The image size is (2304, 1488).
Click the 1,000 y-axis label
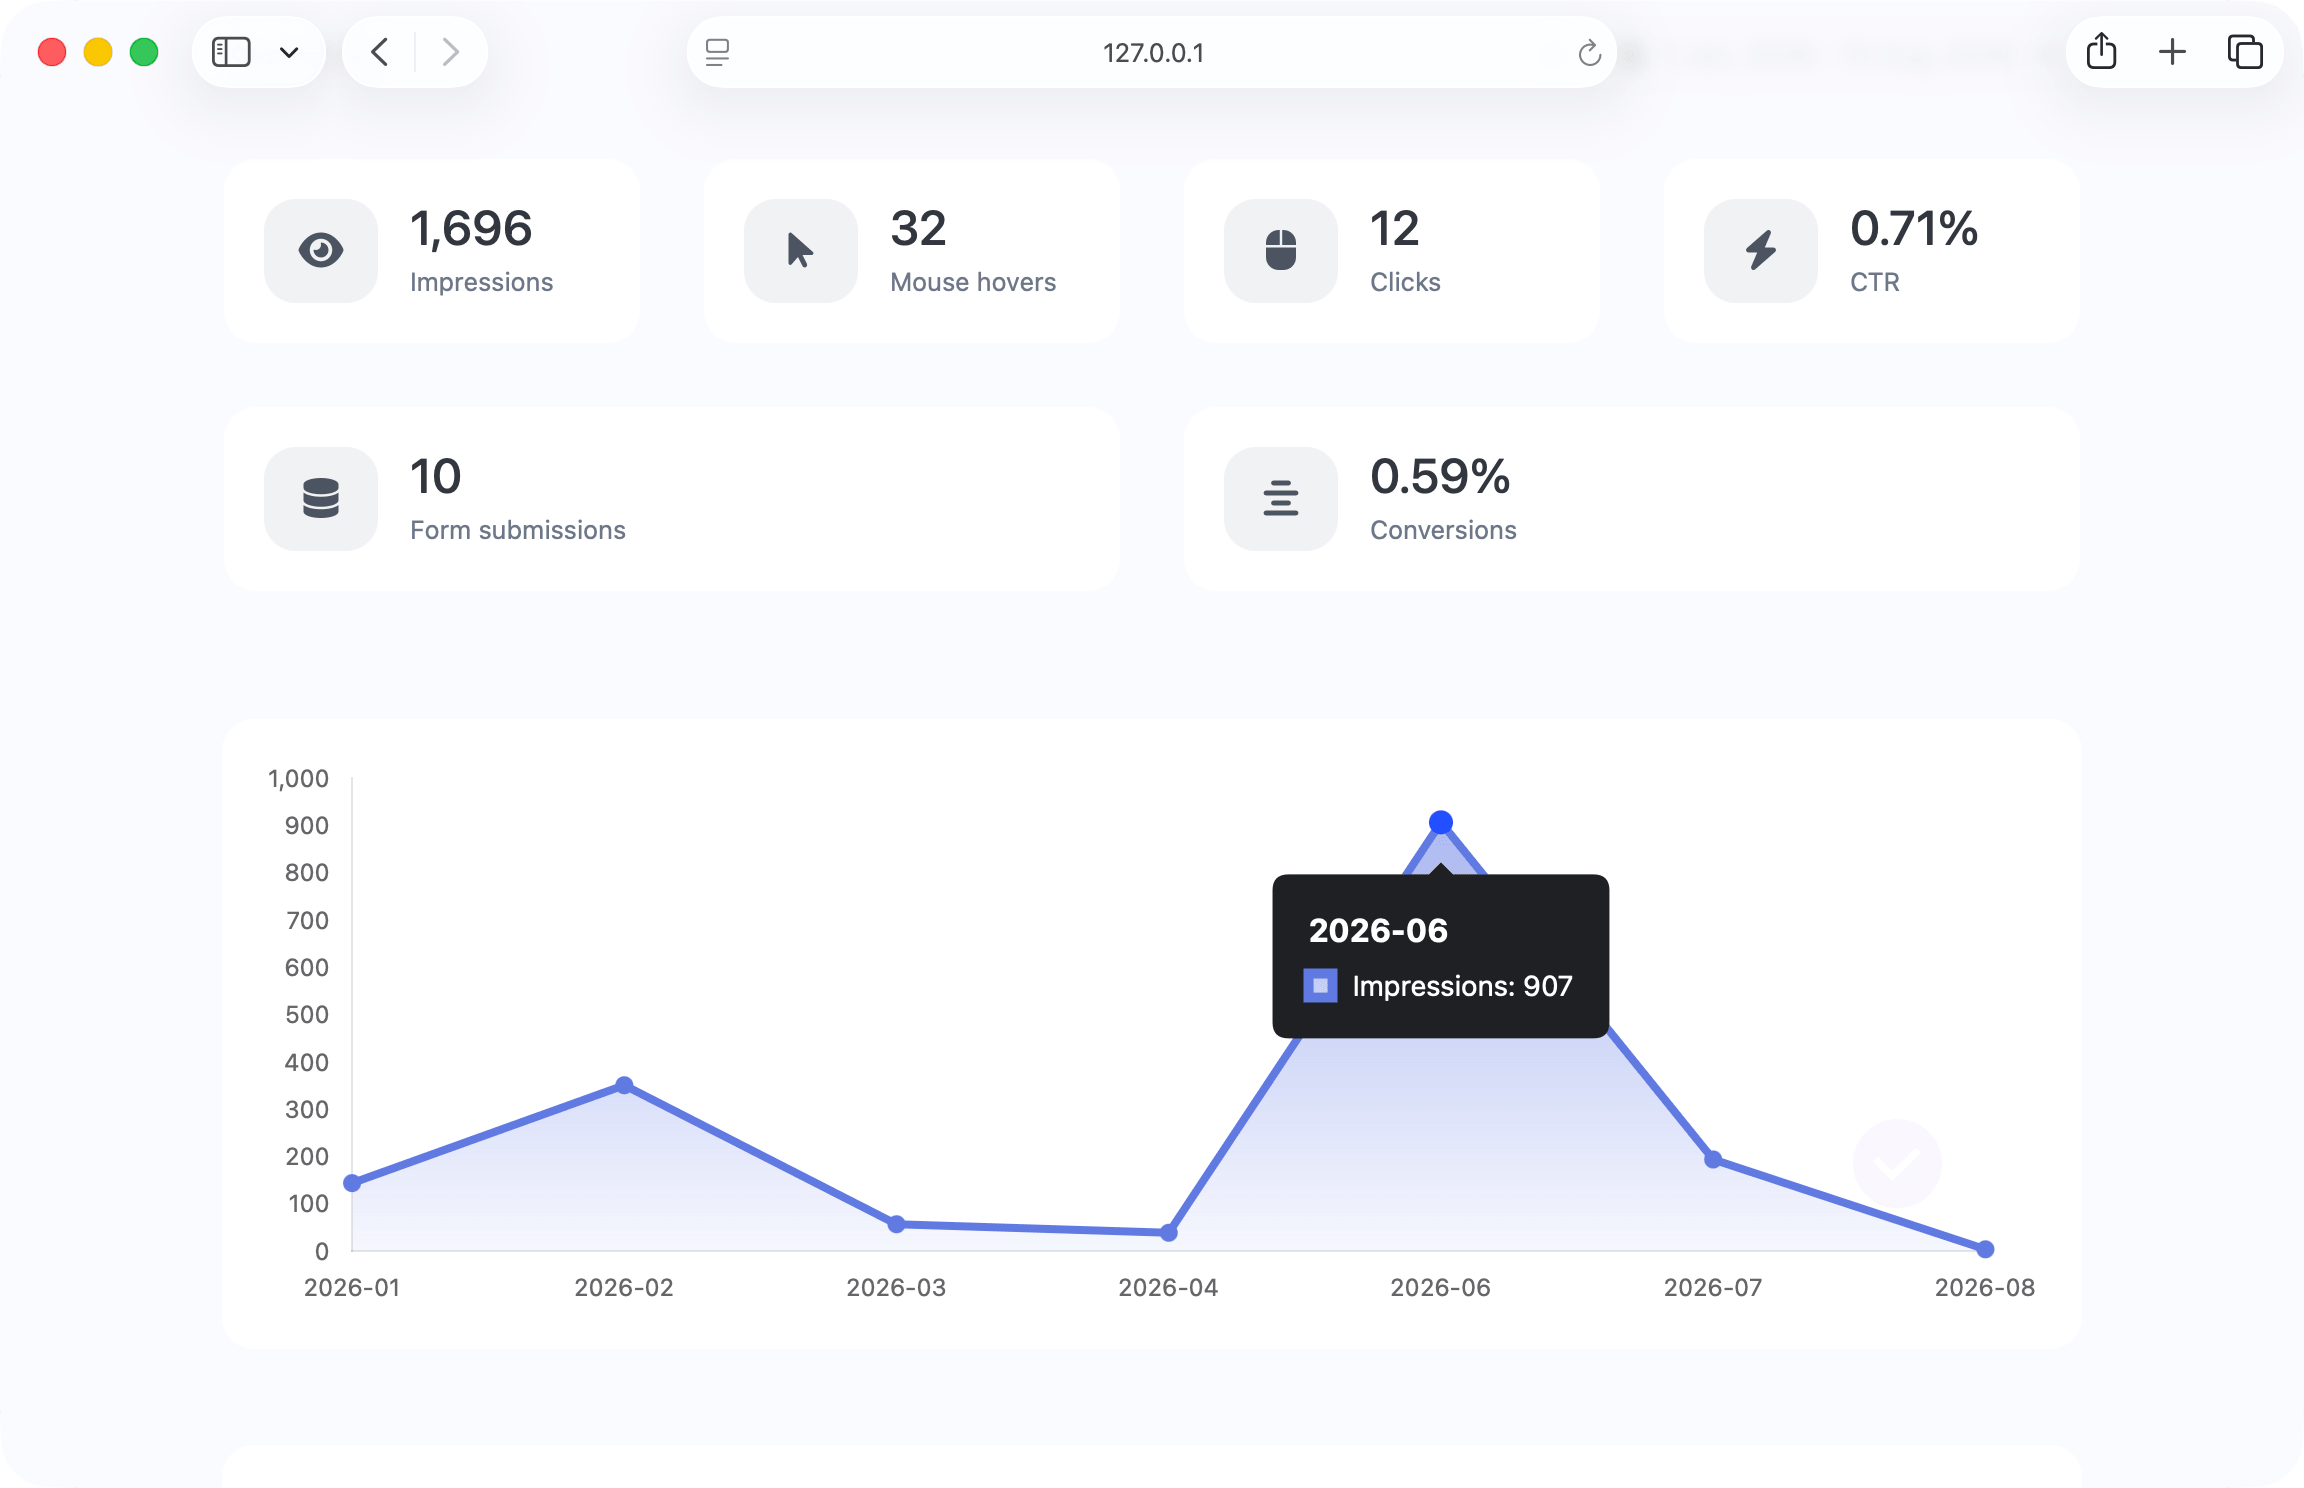[298, 779]
